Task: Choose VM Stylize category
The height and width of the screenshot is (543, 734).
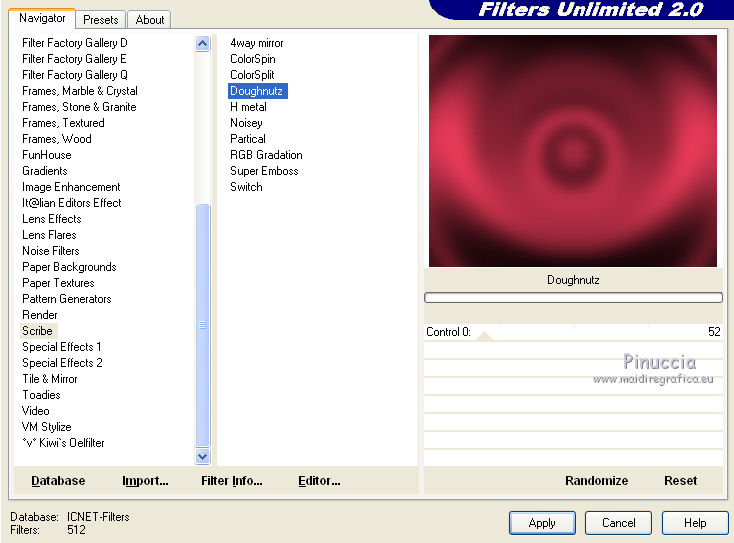Action: [x=46, y=427]
